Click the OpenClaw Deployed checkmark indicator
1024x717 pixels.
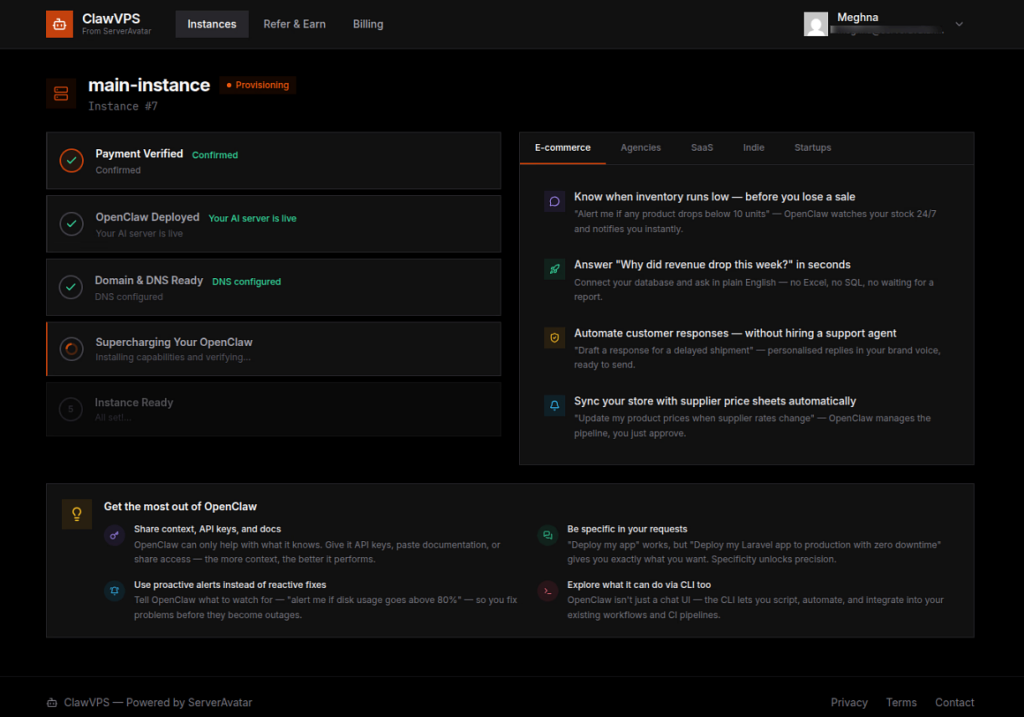[x=70, y=224]
